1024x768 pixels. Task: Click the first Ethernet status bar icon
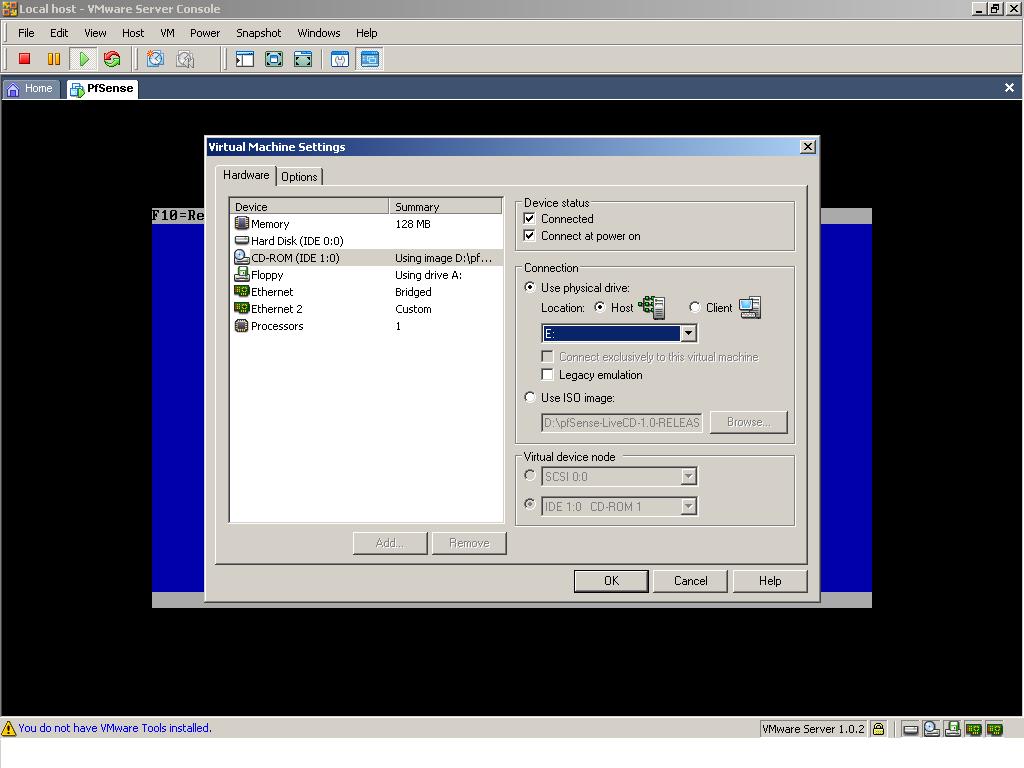tap(974, 729)
